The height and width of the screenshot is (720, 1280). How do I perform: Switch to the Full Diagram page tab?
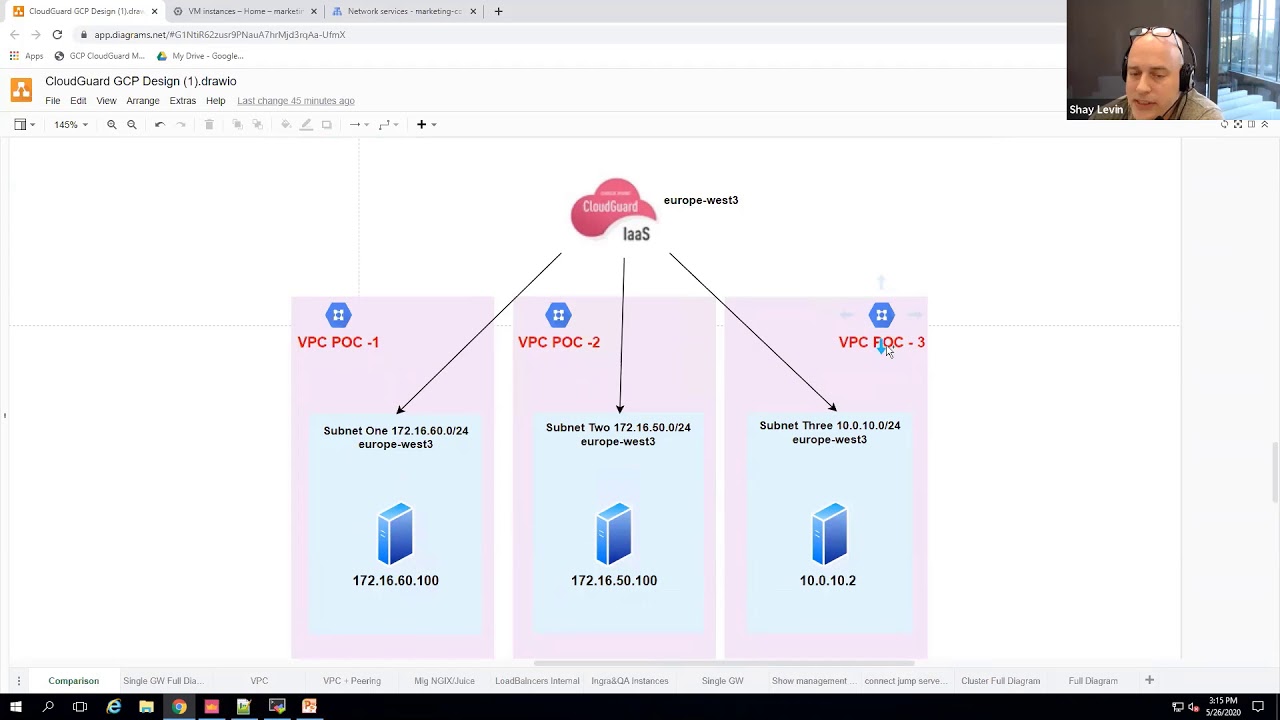(1093, 681)
